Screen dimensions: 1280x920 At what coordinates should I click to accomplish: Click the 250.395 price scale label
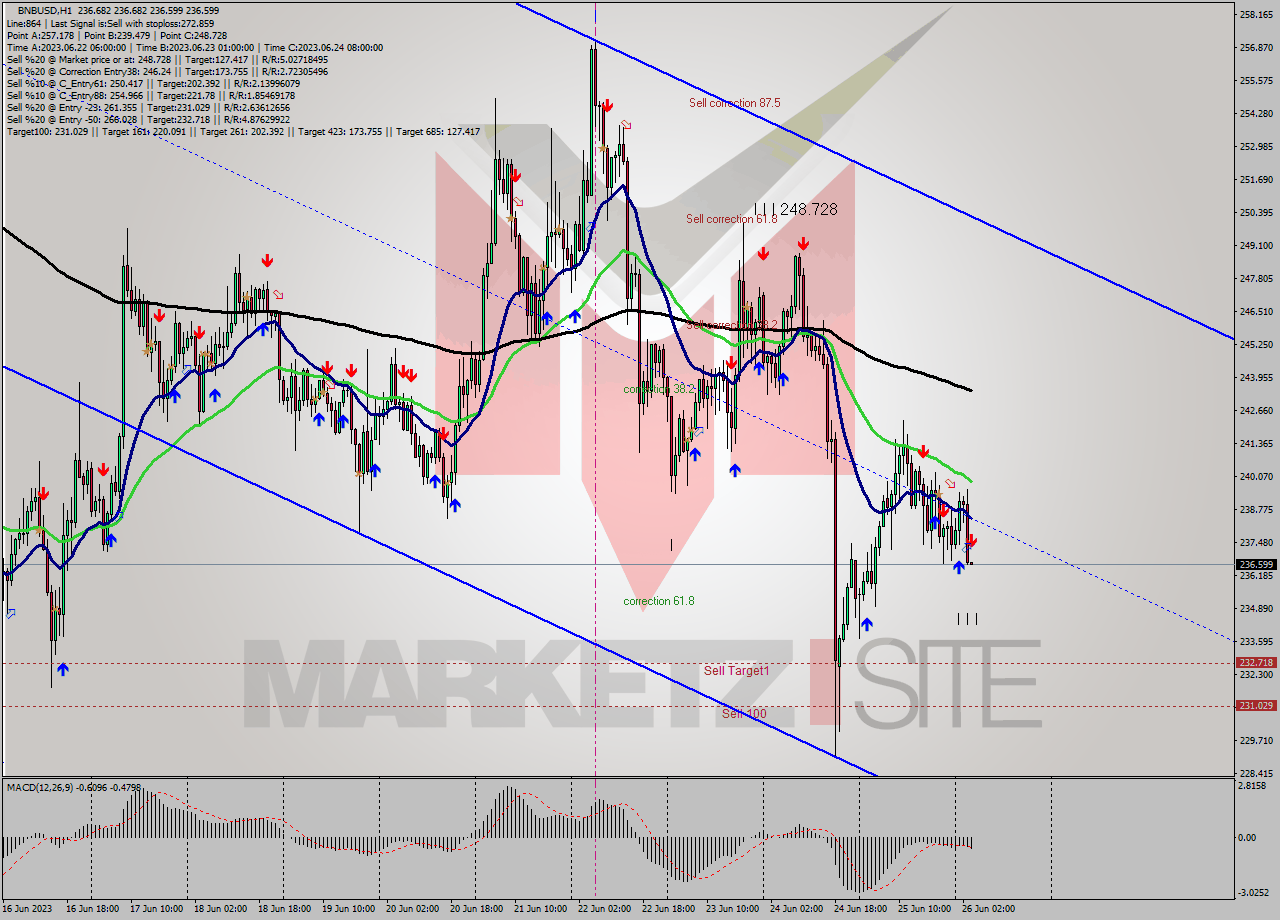click(1256, 213)
